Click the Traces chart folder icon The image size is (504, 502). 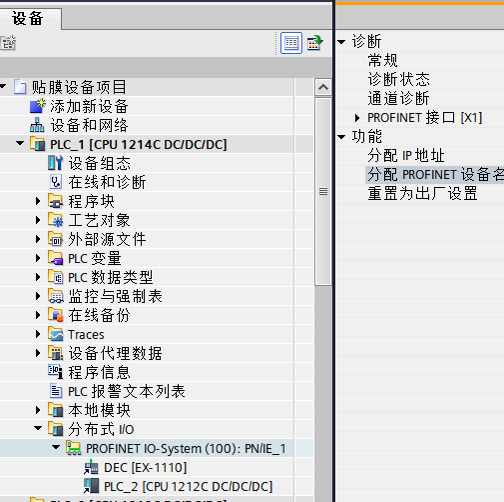[x=56, y=334]
